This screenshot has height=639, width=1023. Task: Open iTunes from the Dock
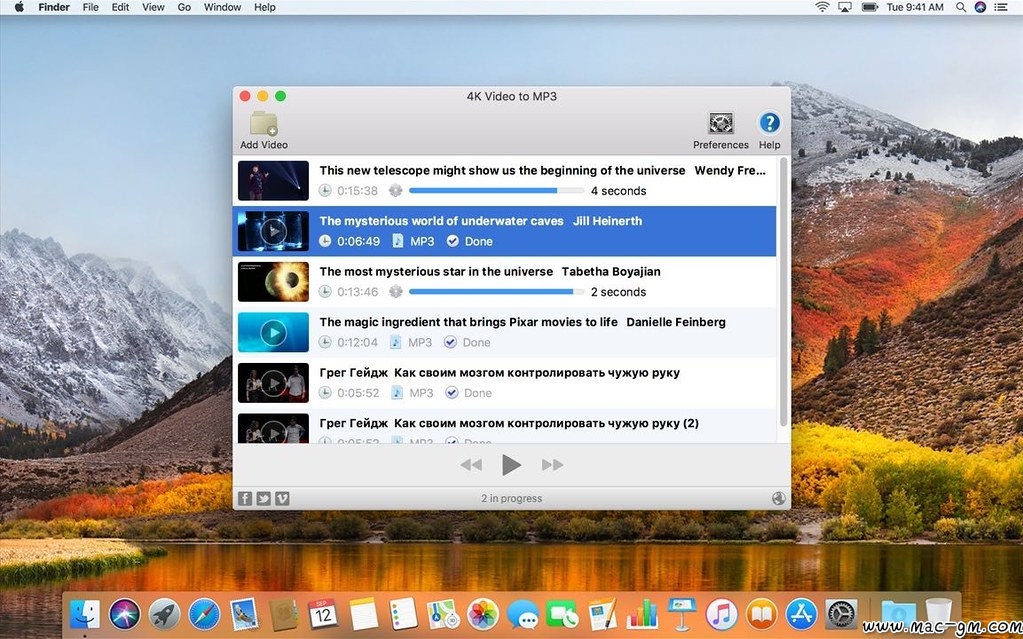click(x=722, y=614)
